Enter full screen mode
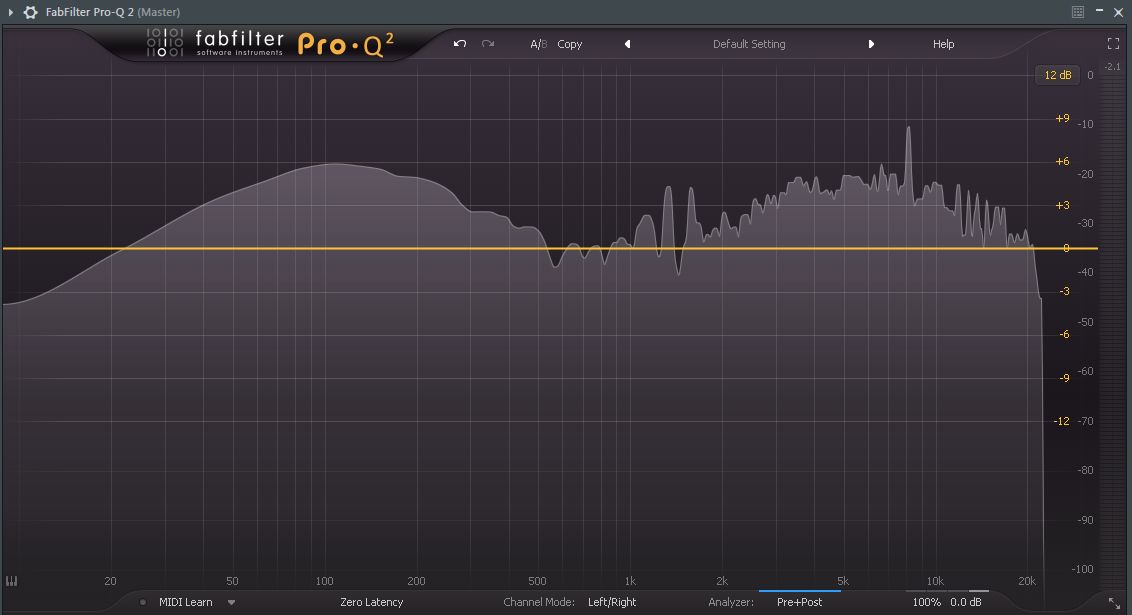This screenshot has height=615, width=1132. click(1113, 44)
